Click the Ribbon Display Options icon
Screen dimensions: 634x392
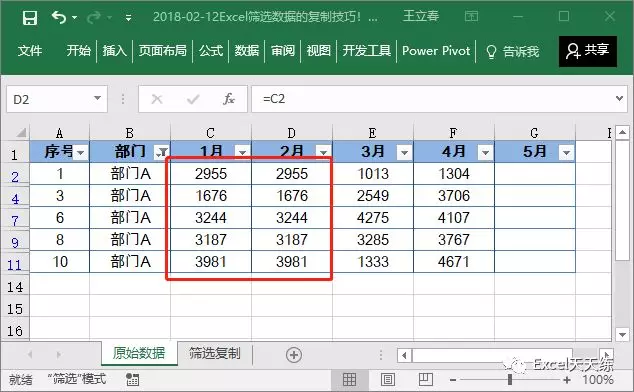pos(471,16)
